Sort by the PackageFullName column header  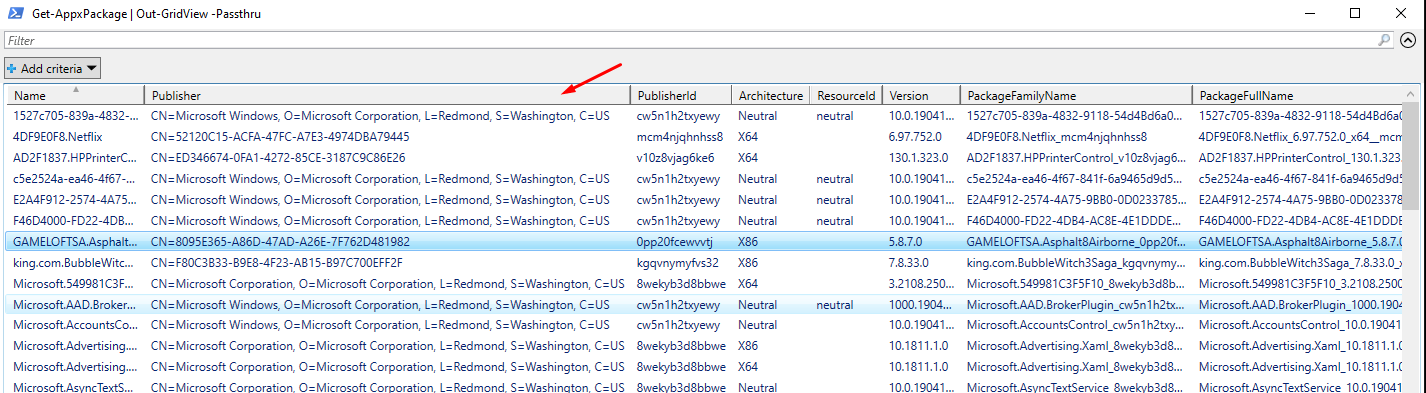(1297, 95)
